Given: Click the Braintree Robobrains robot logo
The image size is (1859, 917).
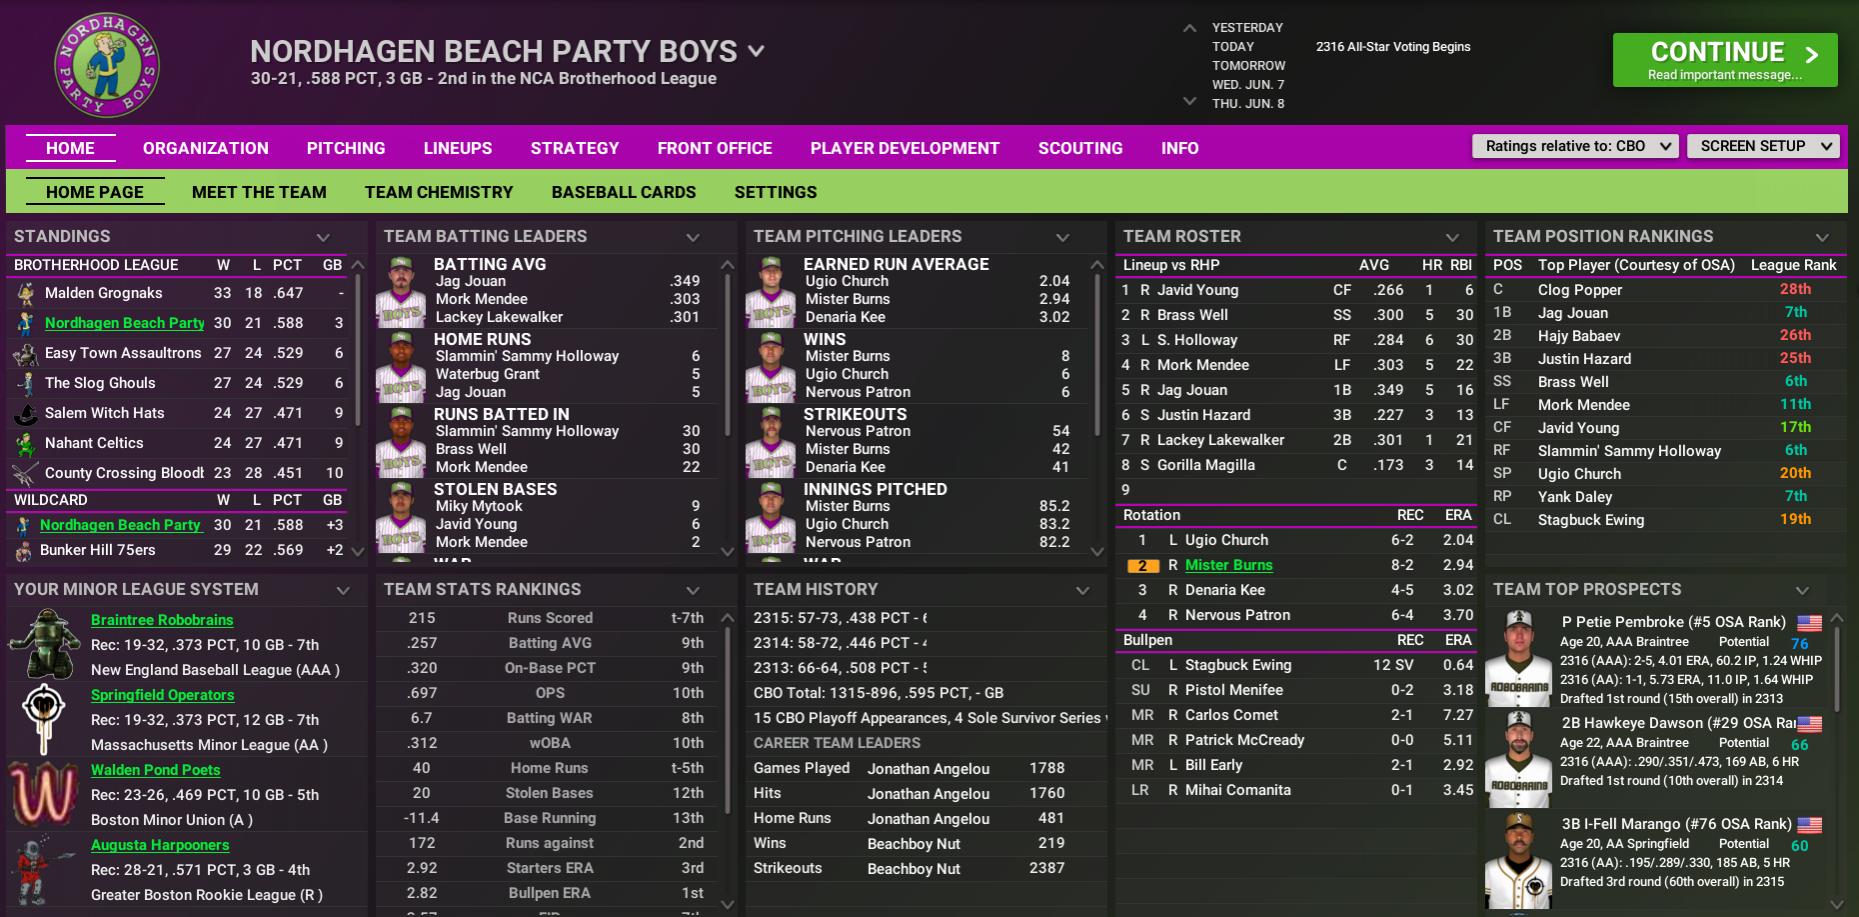Looking at the screenshot, I should [44, 643].
